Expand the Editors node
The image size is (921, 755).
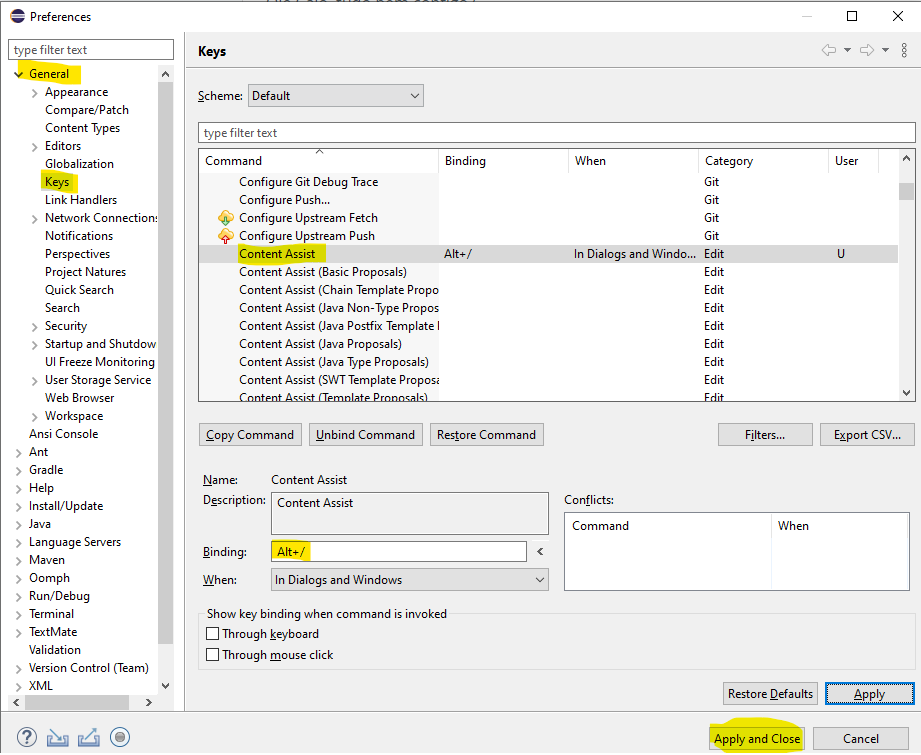(x=35, y=147)
